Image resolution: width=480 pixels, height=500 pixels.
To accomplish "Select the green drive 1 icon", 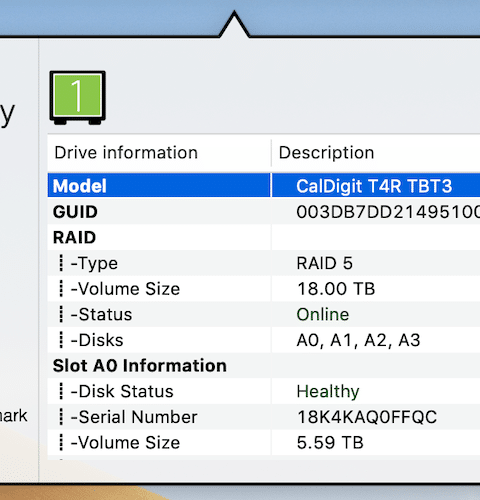I will tap(78, 98).
